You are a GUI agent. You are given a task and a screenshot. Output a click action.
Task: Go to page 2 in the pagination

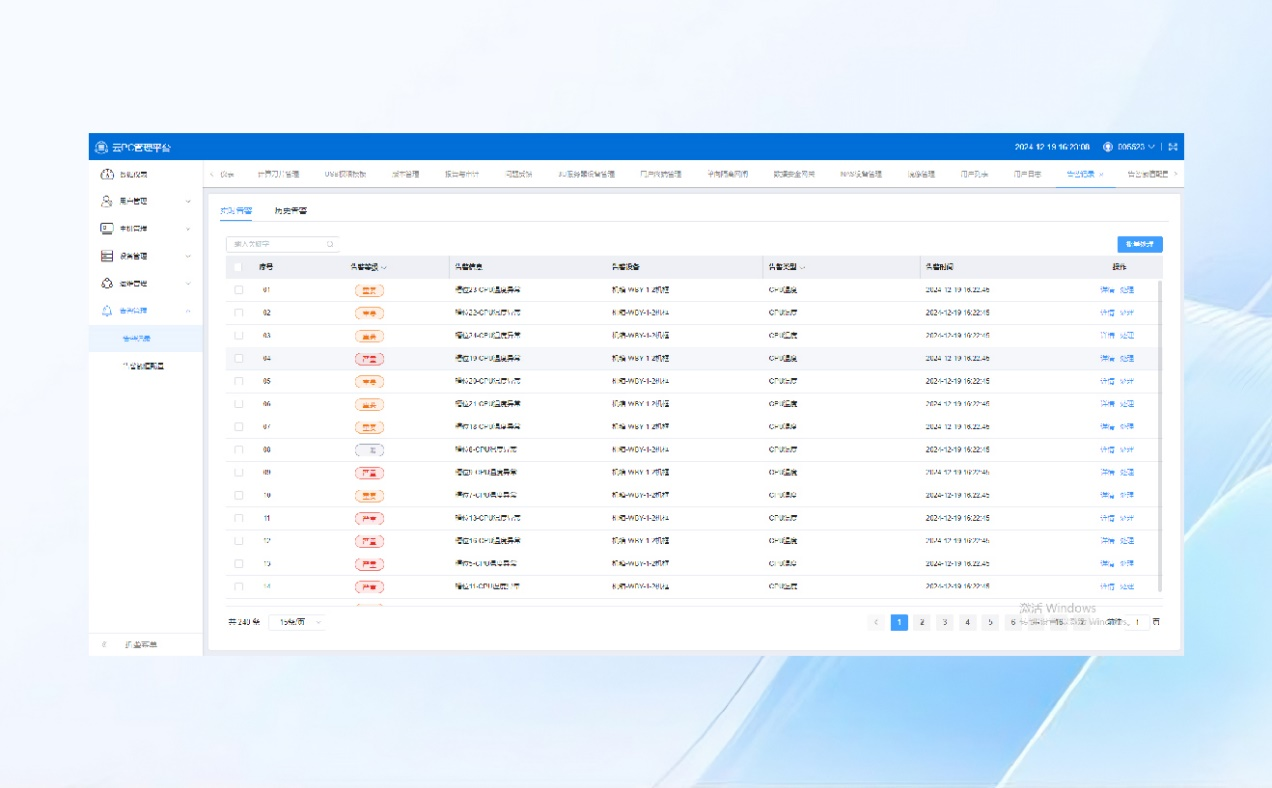[x=922, y=622]
